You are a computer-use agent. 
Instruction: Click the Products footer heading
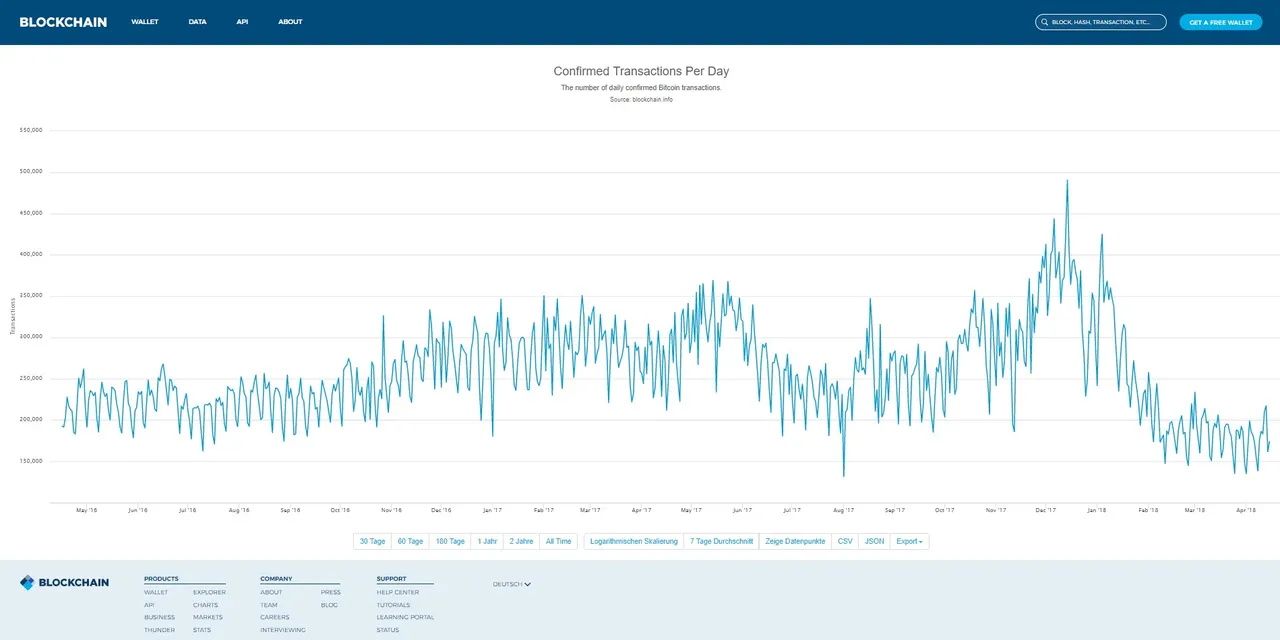pos(161,579)
